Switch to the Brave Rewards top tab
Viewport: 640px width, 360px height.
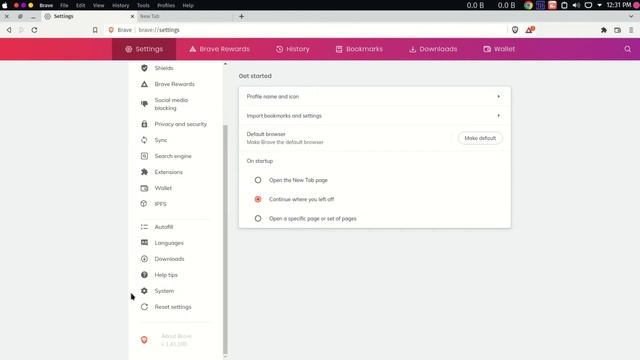pos(220,49)
